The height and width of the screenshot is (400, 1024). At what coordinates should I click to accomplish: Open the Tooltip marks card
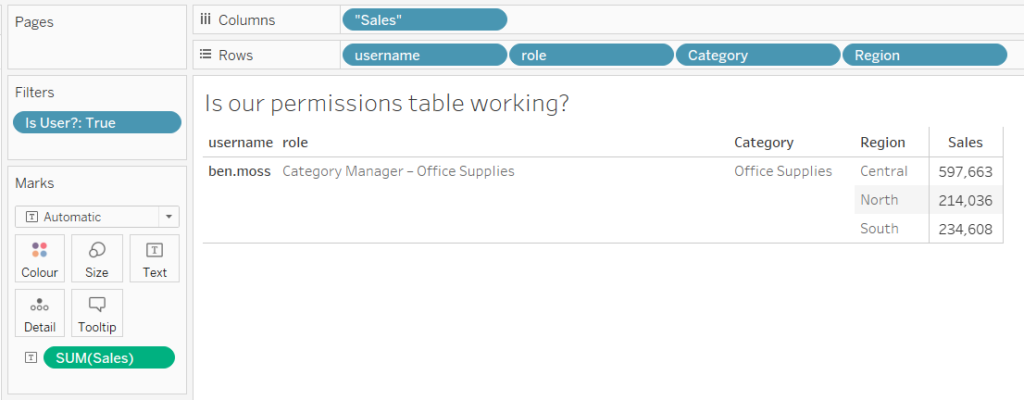tap(97, 313)
